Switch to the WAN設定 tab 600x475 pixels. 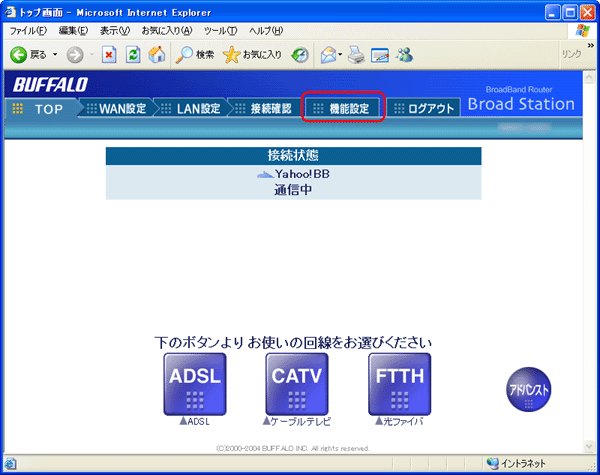(x=116, y=109)
